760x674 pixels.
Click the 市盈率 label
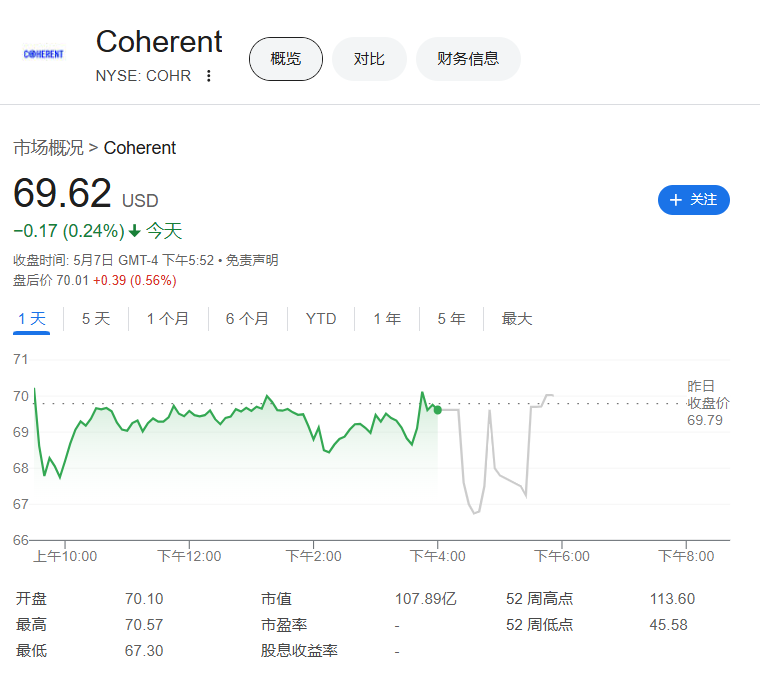point(284,625)
